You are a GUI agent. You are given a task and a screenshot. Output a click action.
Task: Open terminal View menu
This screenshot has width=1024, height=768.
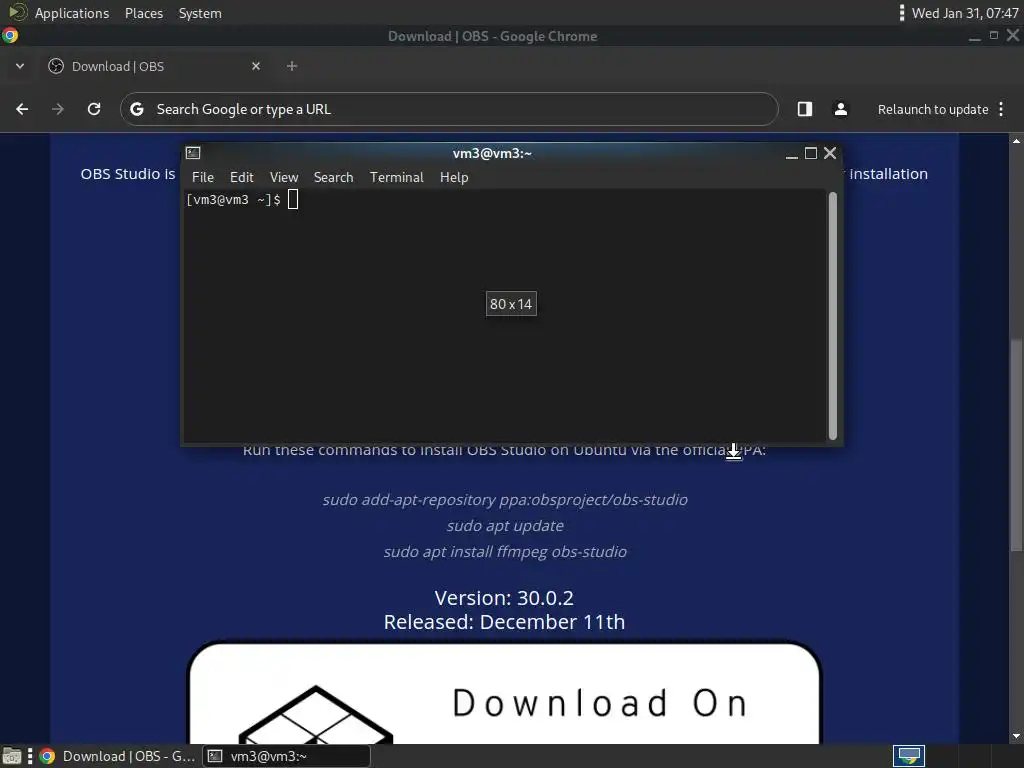tap(284, 177)
